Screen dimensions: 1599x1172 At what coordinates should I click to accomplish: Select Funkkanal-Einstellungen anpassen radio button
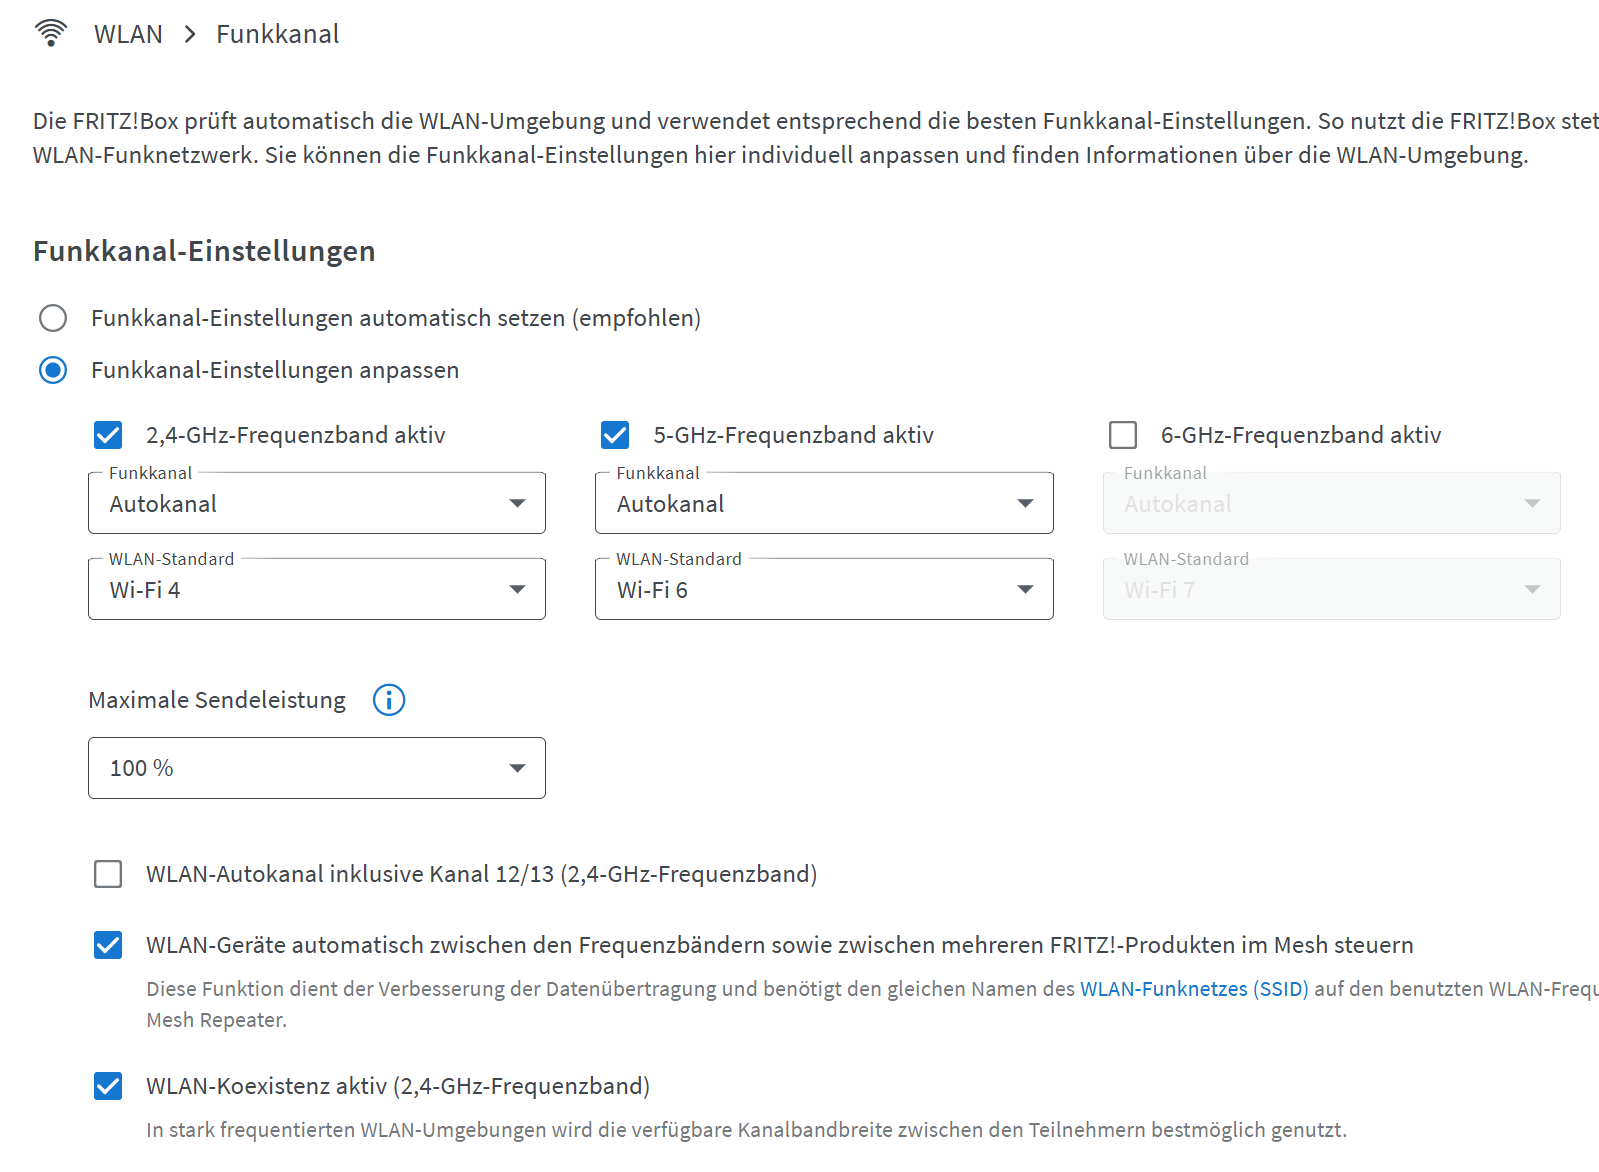click(53, 370)
